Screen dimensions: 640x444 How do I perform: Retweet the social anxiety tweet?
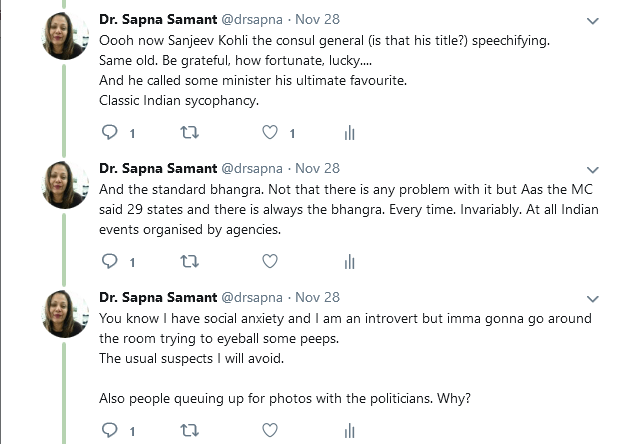[x=189, y=431]
